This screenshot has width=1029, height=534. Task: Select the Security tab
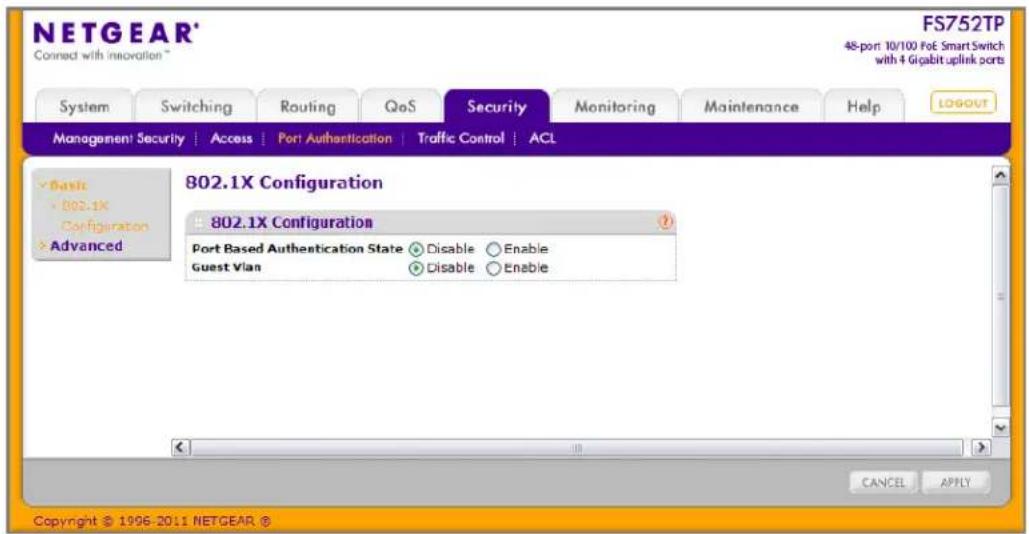point(497,107)
